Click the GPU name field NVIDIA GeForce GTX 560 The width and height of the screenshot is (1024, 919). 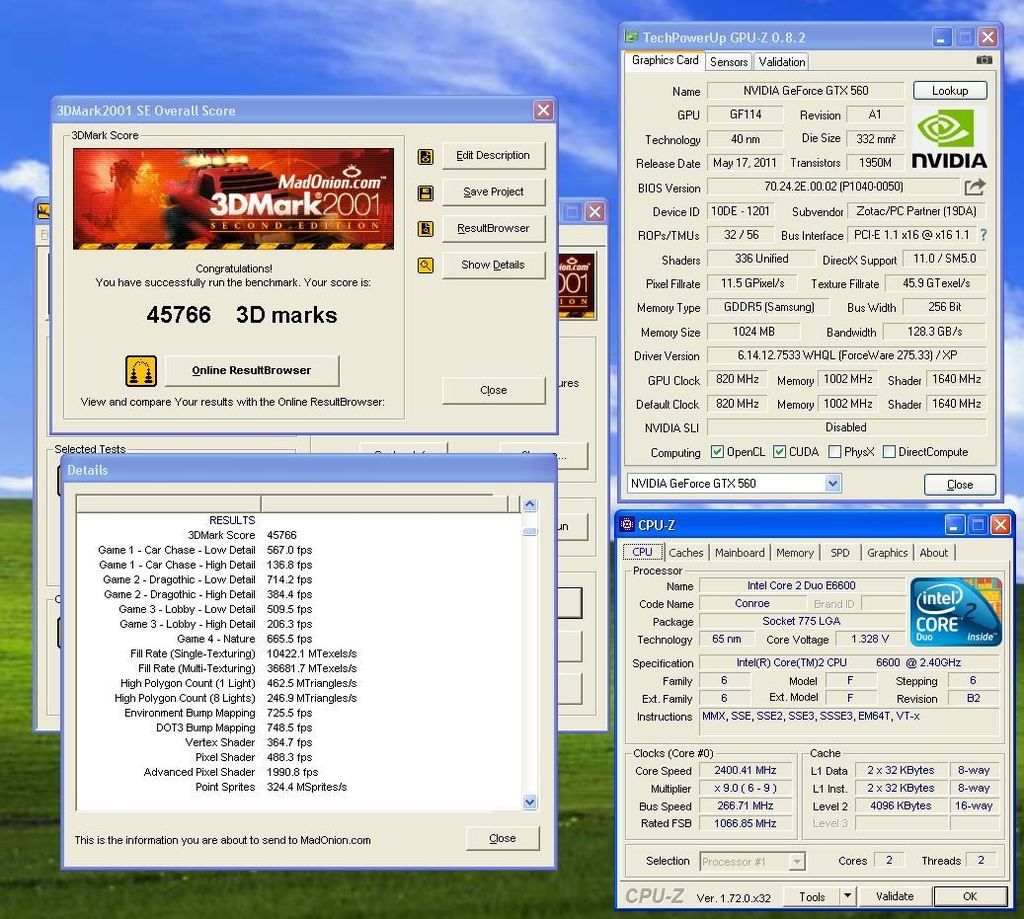coord(805,91)
